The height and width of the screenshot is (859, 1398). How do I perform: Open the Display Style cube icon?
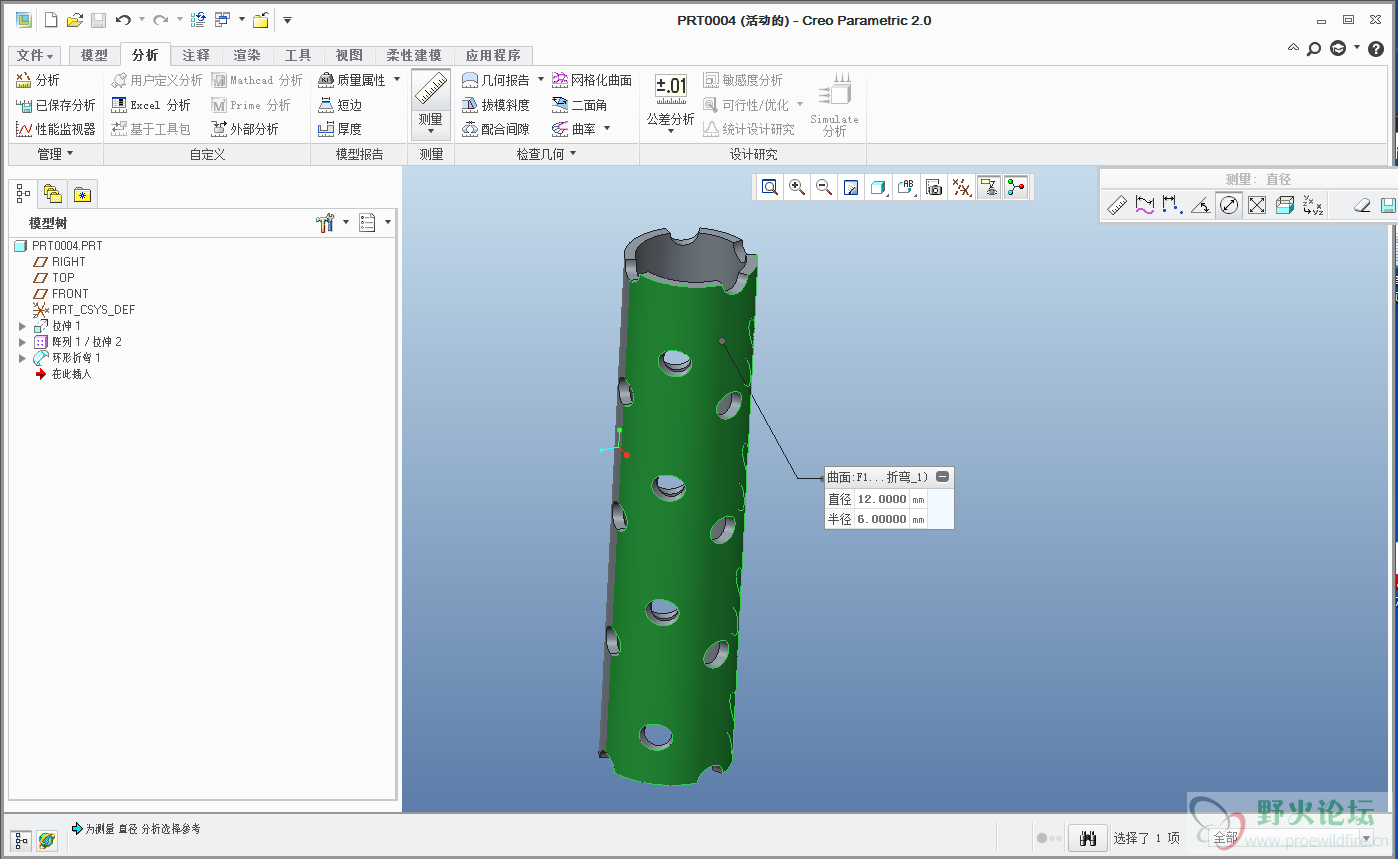pyautogui.click(x=878, y=187)
